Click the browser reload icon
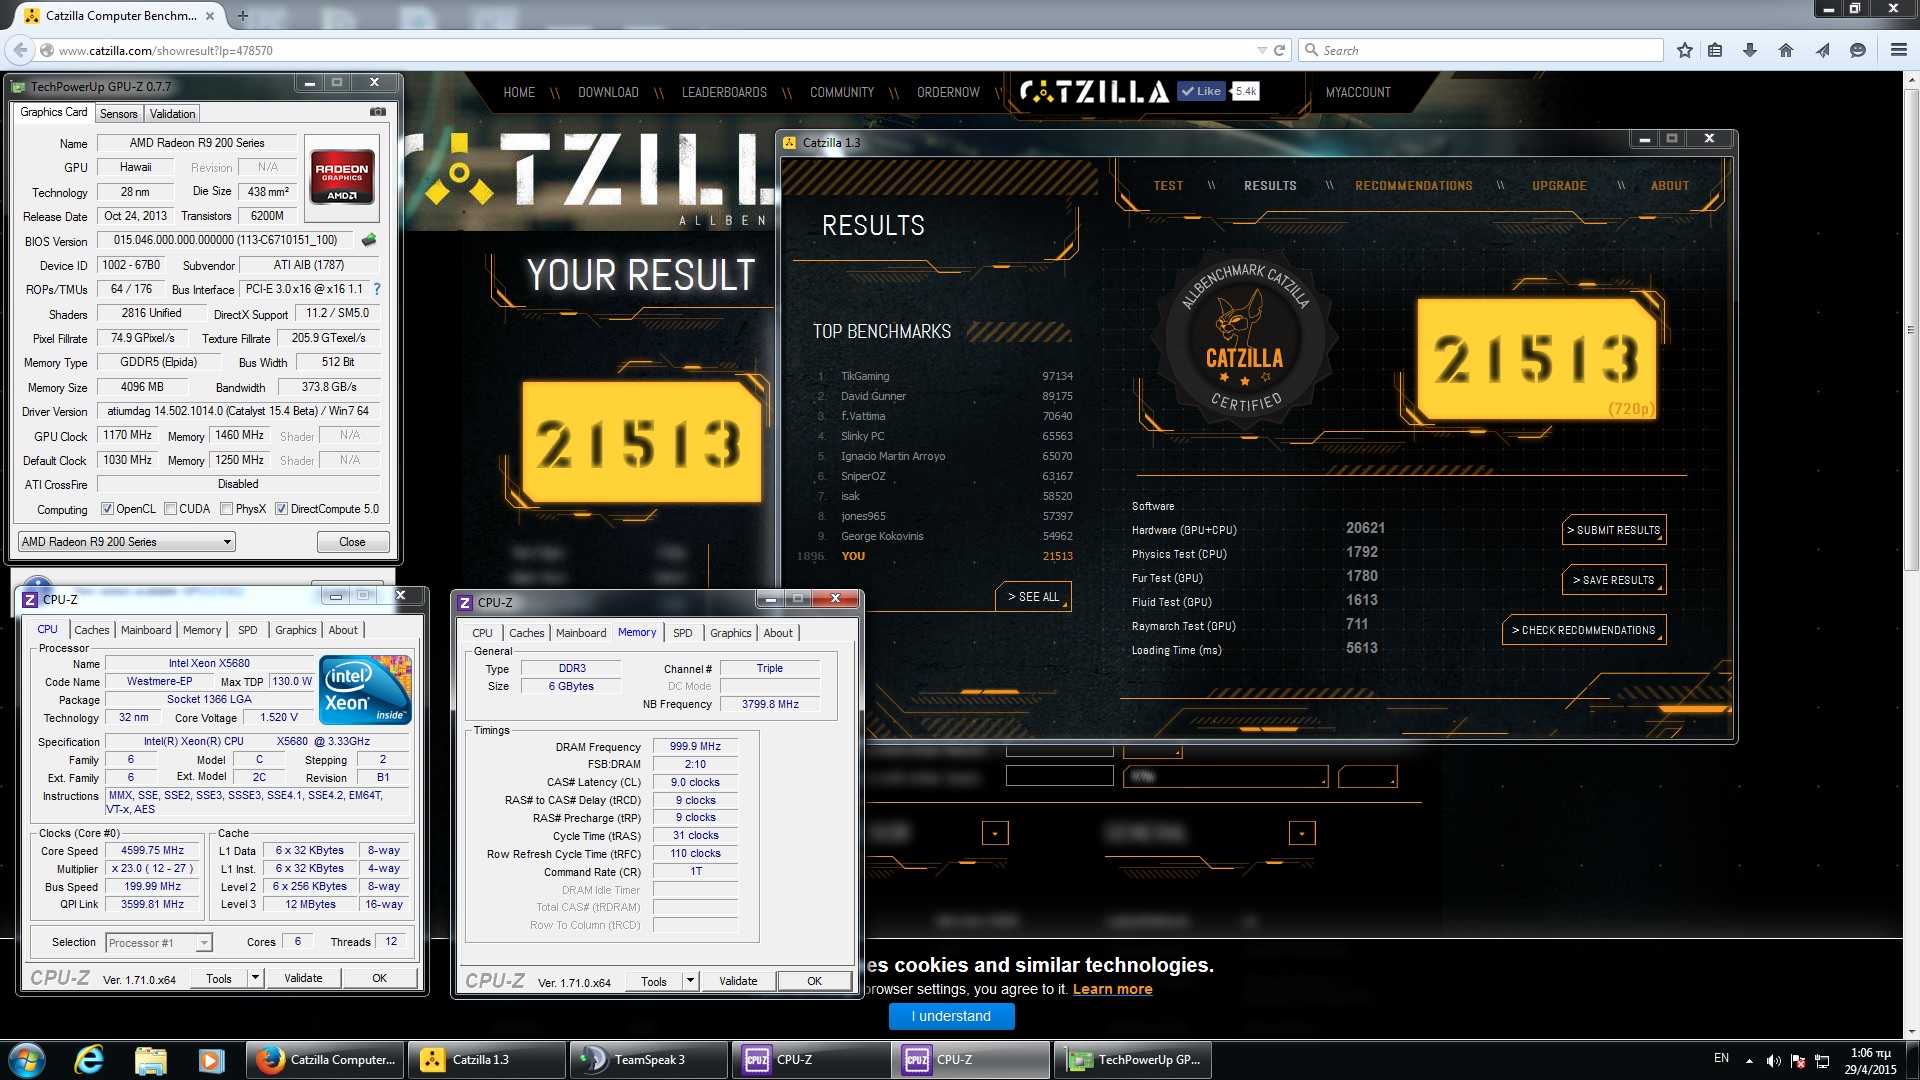This screenshot has width=1920, height=1080. (1278, 50)
